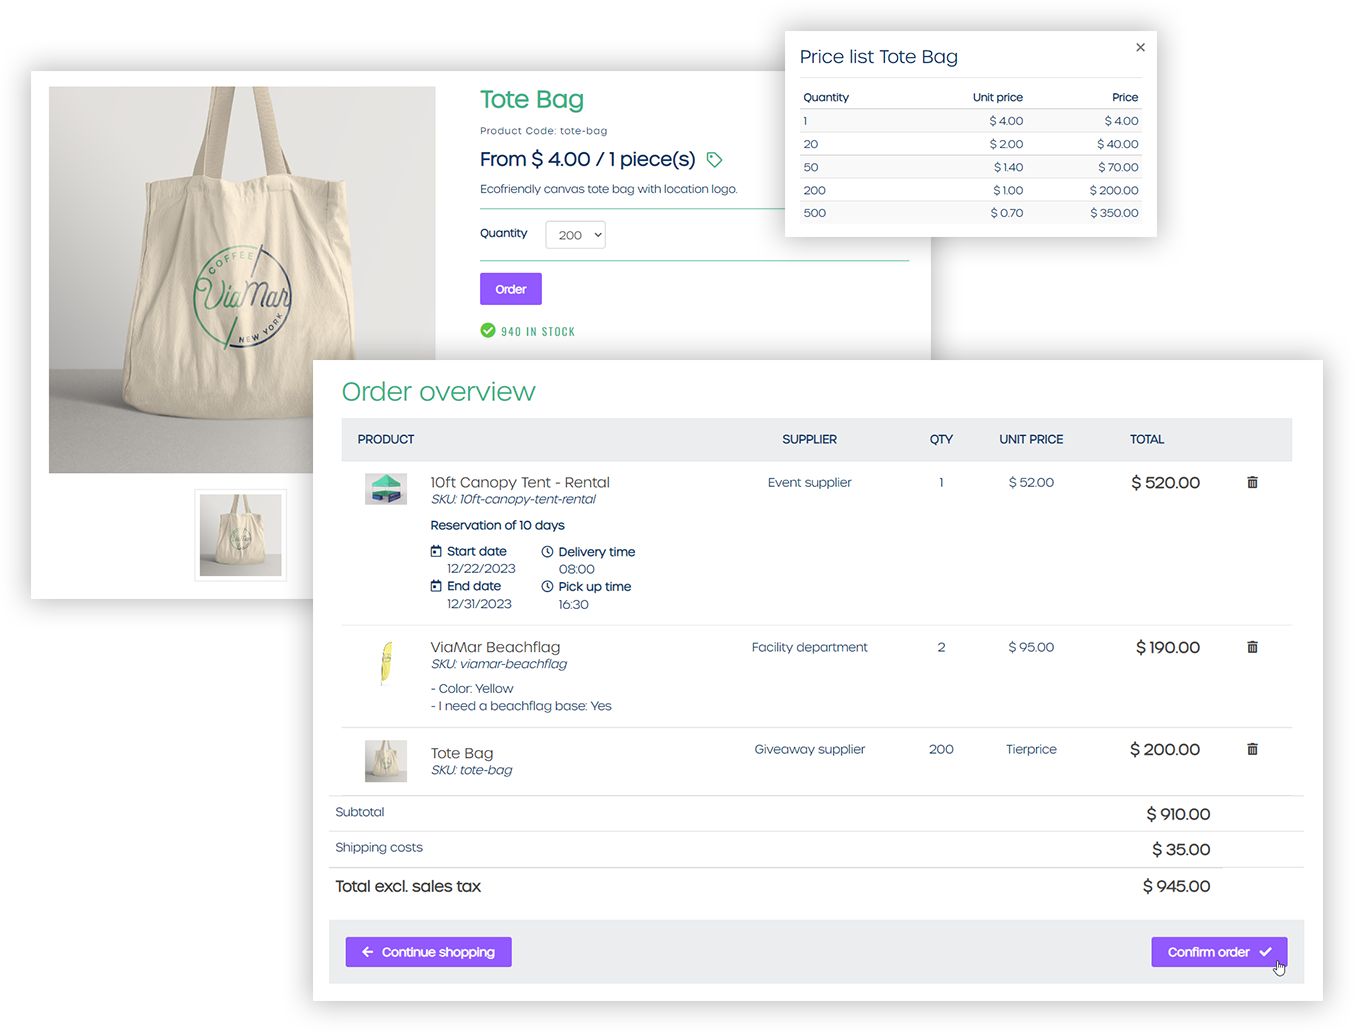Click the SUPPLIER column header
Image resolution: width=1354 pixels, height=1032 pixels.
pyautogui.click(x=810, y=439)
